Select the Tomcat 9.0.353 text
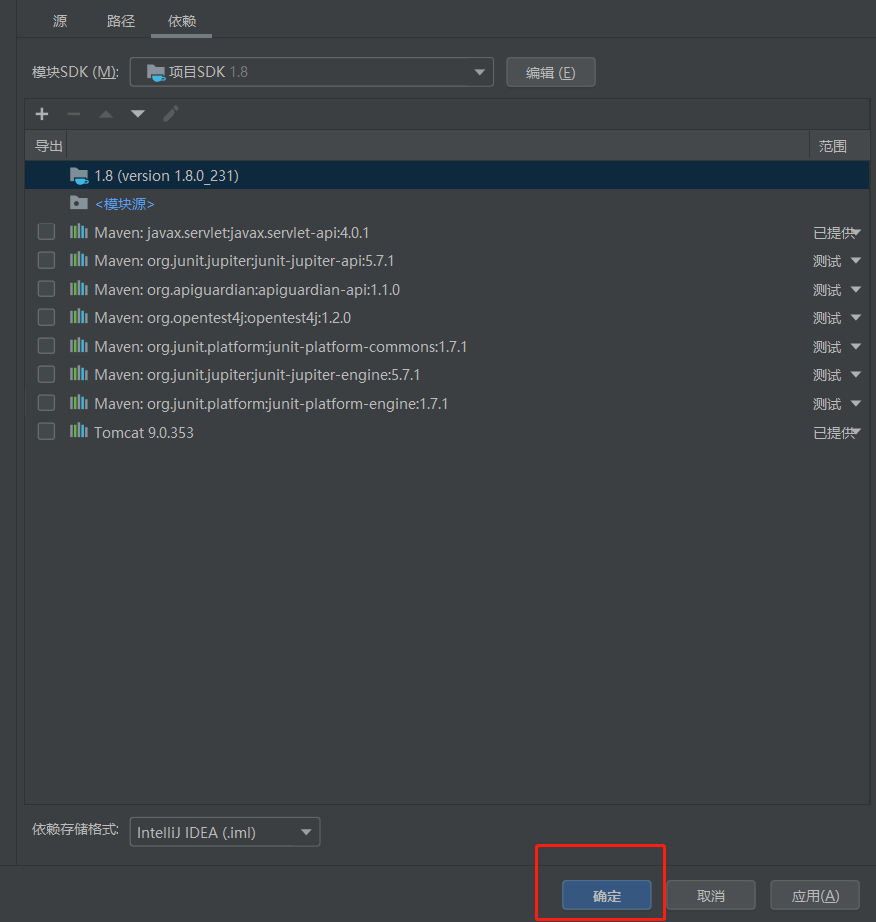The width and height of the screenshot is (876, 922). point(144,433)
